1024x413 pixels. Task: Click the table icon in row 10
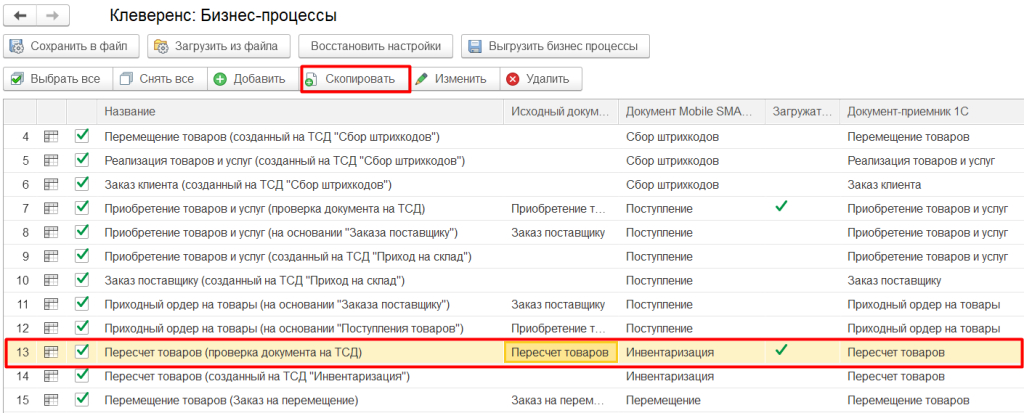[x=51, y=281]
